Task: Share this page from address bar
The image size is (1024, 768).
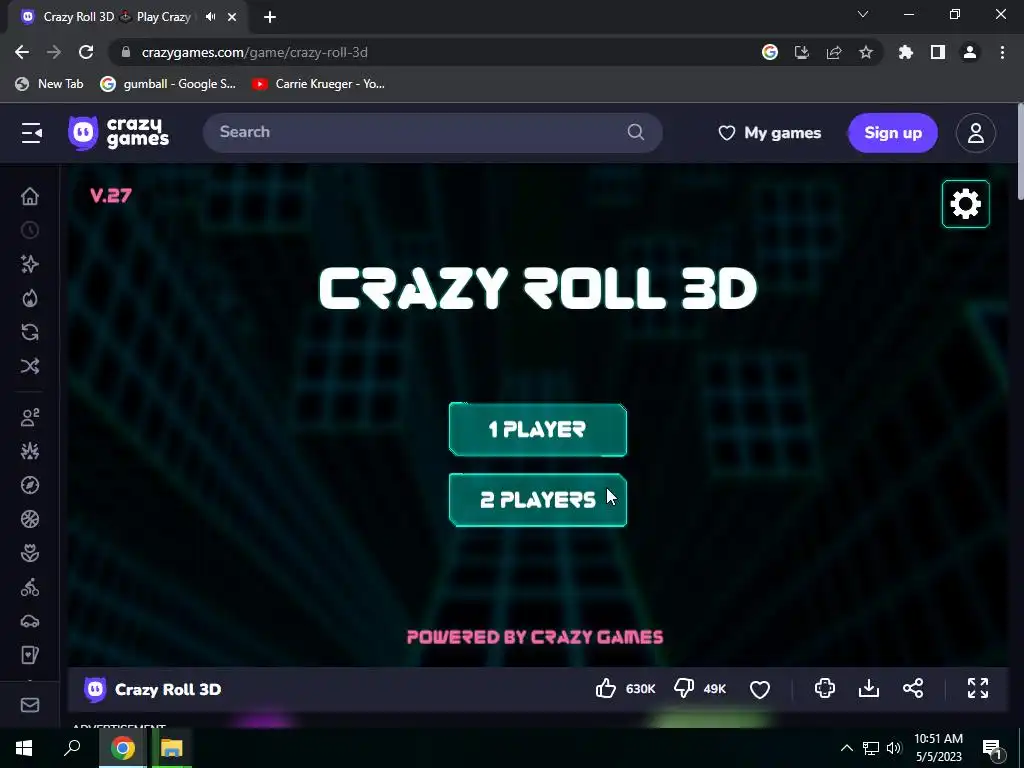Action: (x=834, y=52)
